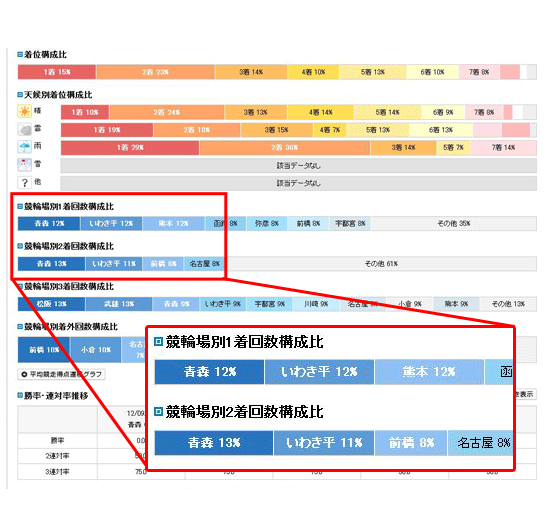This screenshot has width=550, height=524.
Task: Click the square bullet beside 天候別着位構成比 heading
Action: pos(20,95)
